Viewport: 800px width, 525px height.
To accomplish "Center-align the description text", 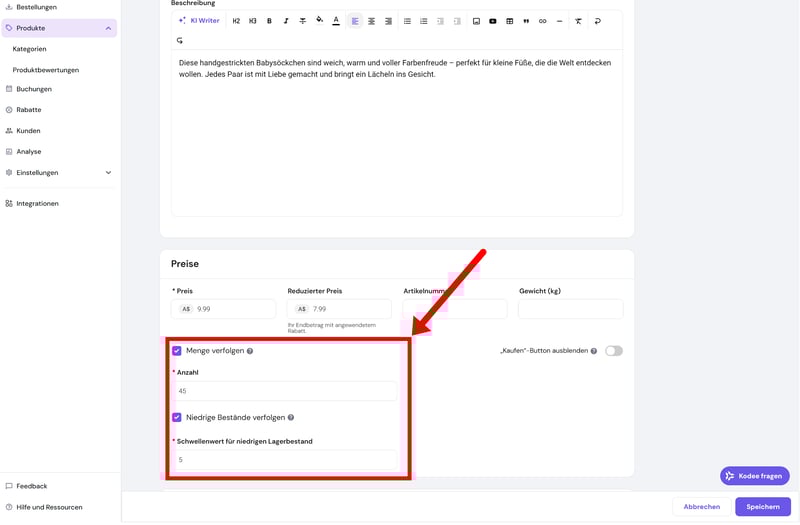I will (x=372, y=21).
